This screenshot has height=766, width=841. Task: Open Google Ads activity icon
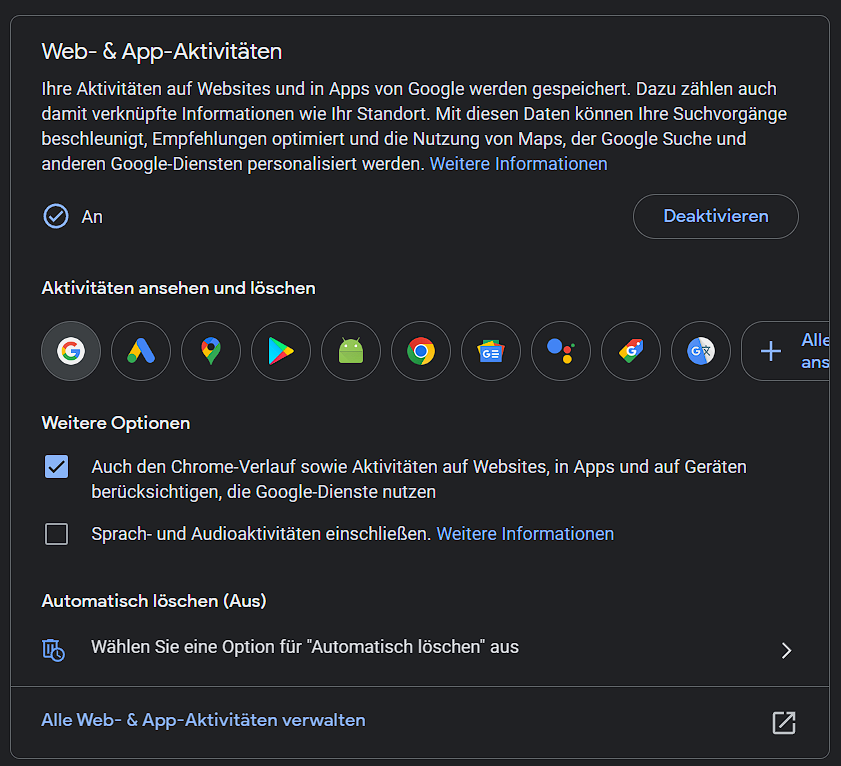pos(141,351)
